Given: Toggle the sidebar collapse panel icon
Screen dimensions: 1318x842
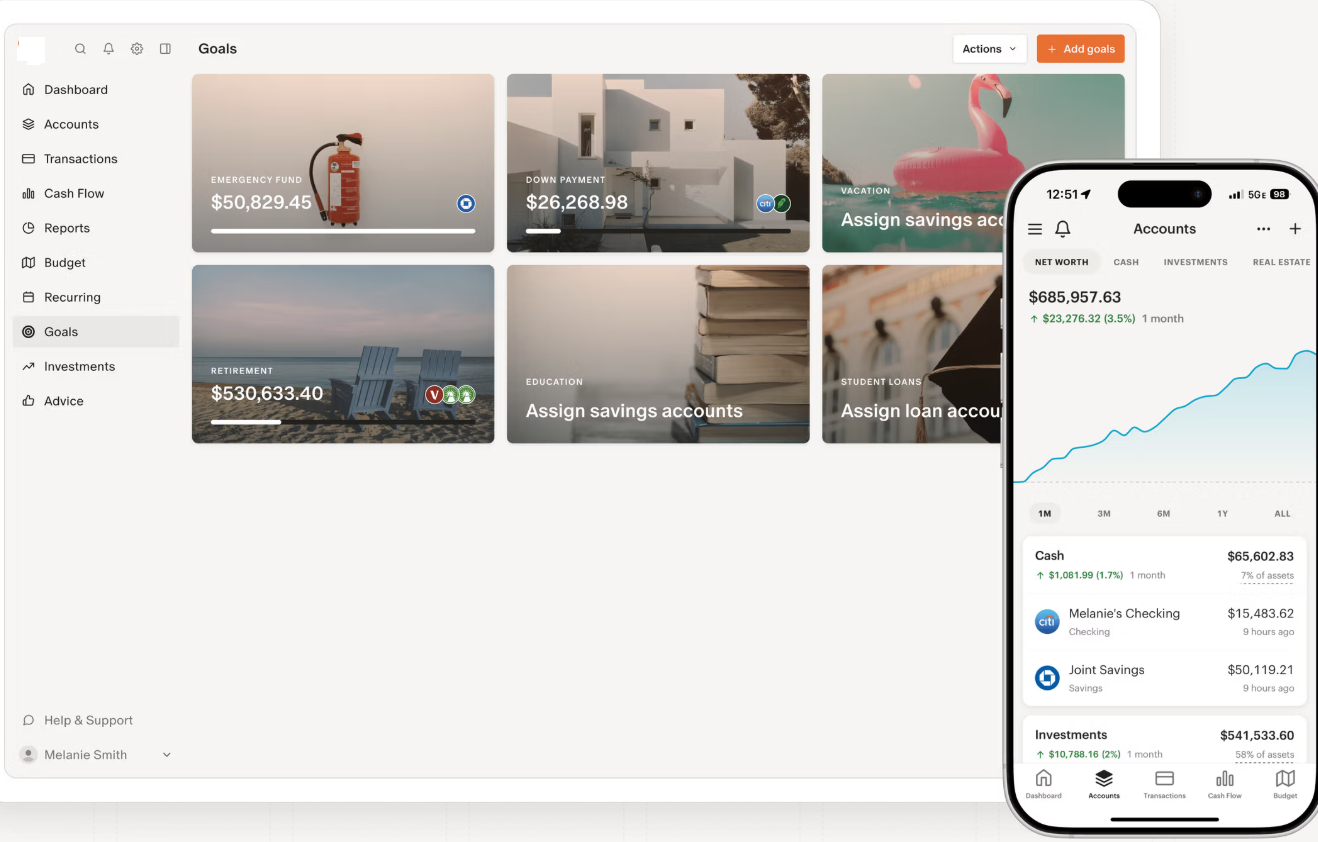Looking at the screenshot, I should coord(165,49).
